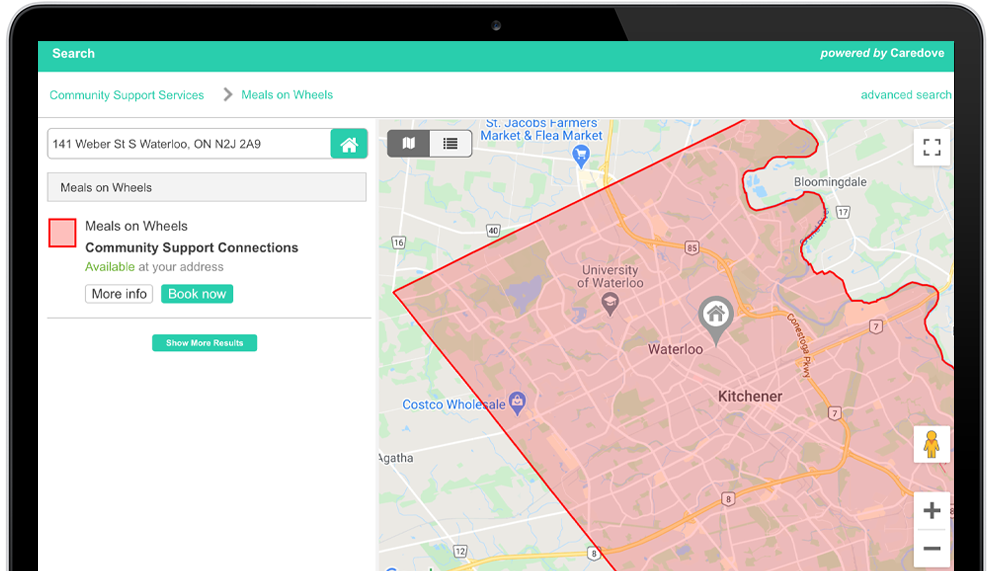The width and height of the screenshot is (992, 571).
Task: Click the pink service area swatch
Action: [x=62, y=233]
